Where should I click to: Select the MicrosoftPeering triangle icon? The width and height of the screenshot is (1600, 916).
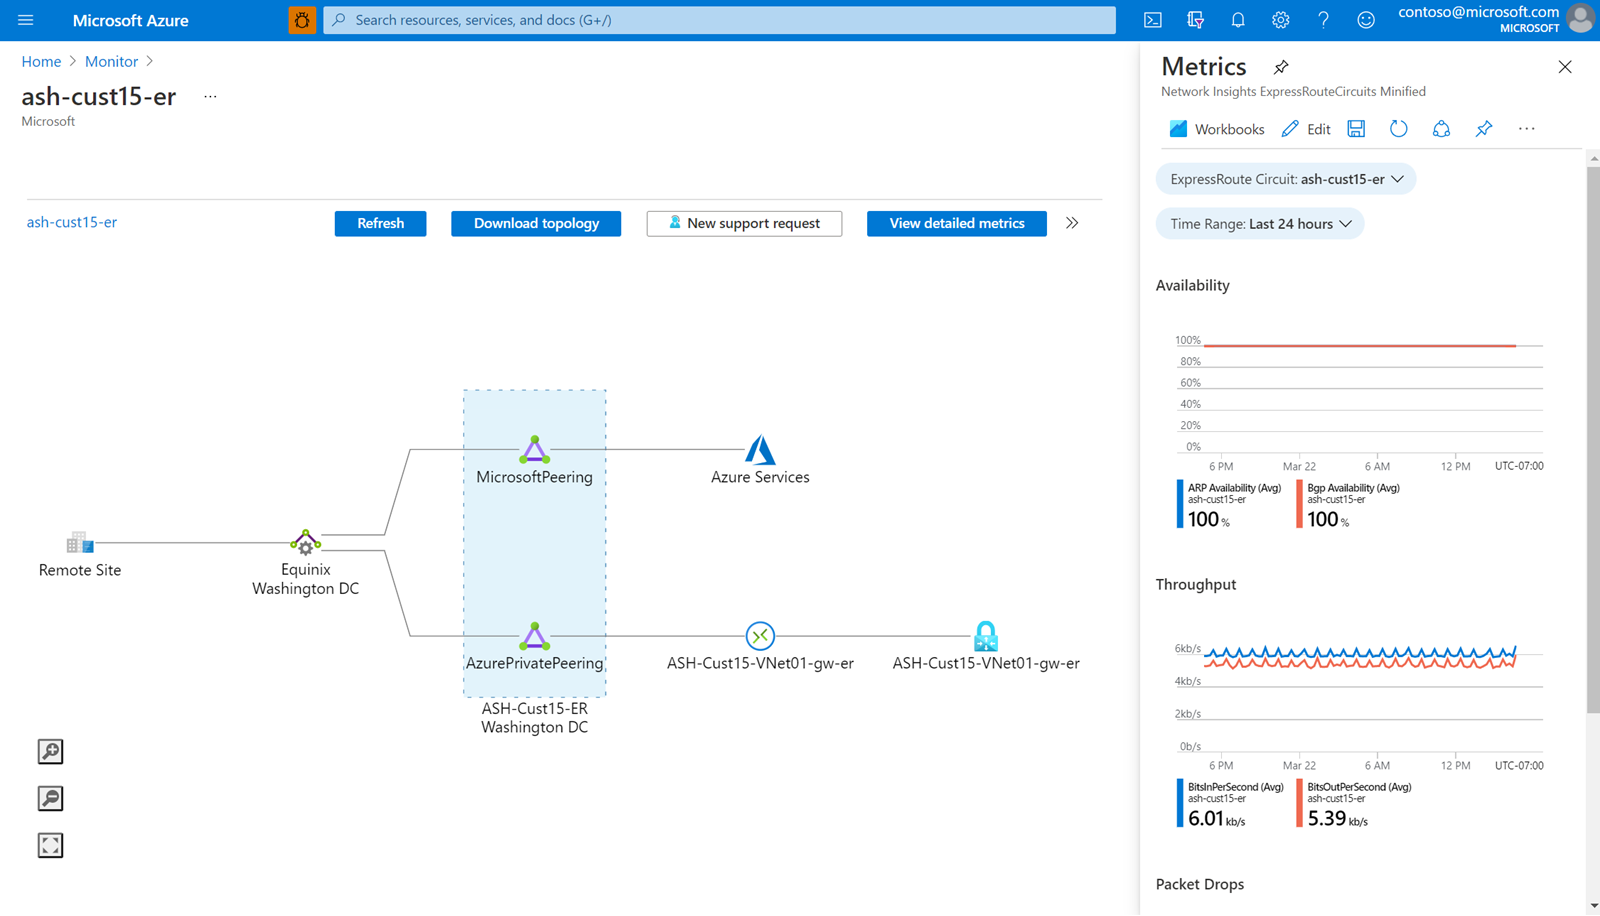pos(535,450)
